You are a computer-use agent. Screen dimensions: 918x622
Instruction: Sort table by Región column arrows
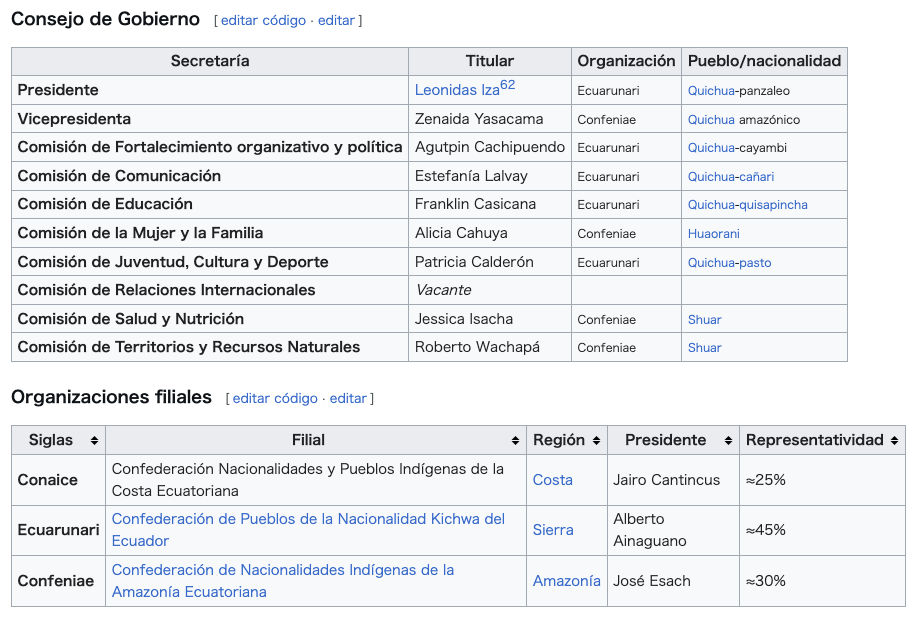[x=597, y=441]
